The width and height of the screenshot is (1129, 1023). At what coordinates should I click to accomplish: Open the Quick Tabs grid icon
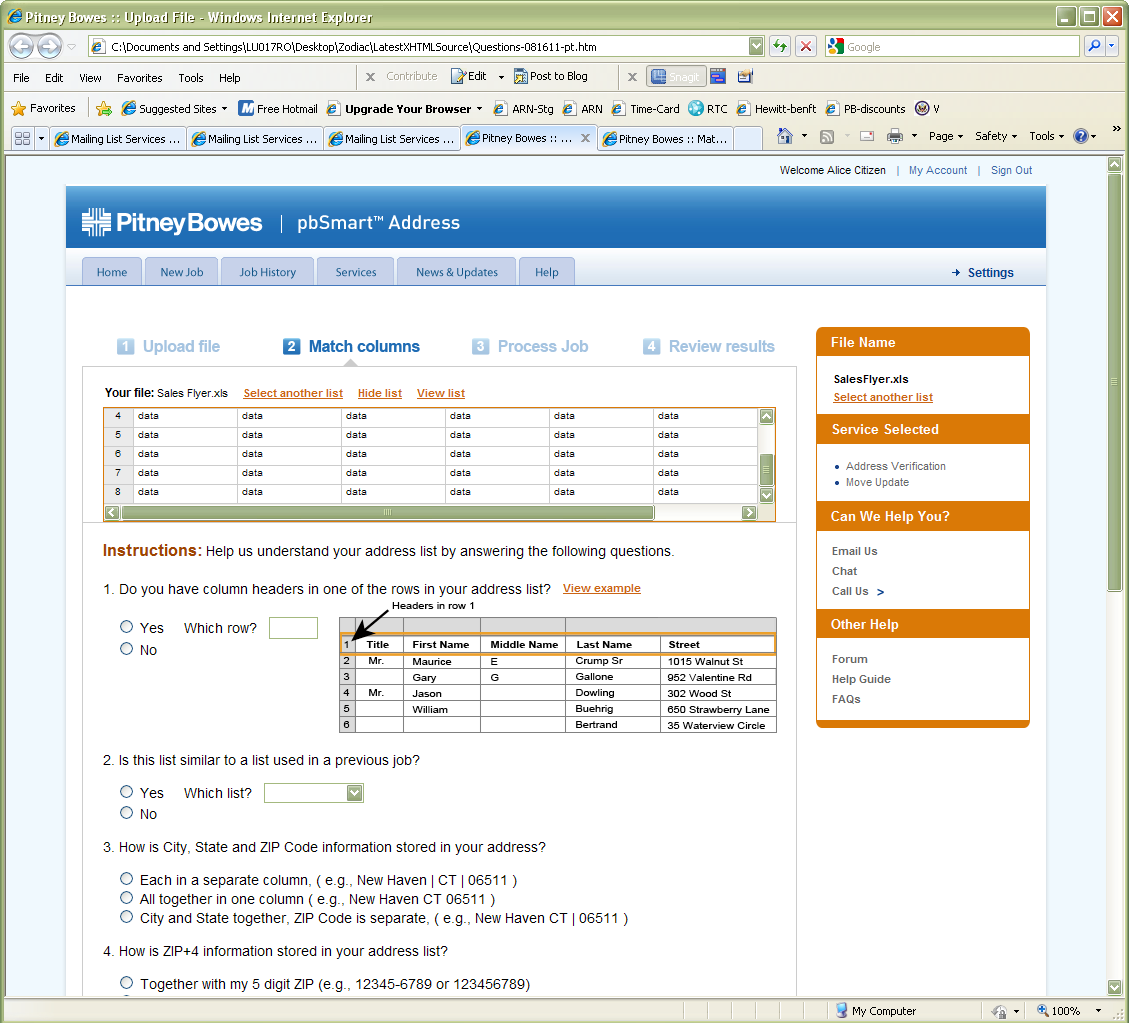click(x=22, y=138)
